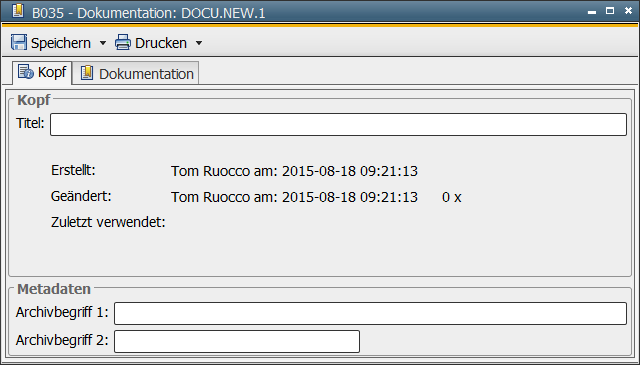
Task: Click the Zuletzt verwendet label
Action: click(108, 222)
